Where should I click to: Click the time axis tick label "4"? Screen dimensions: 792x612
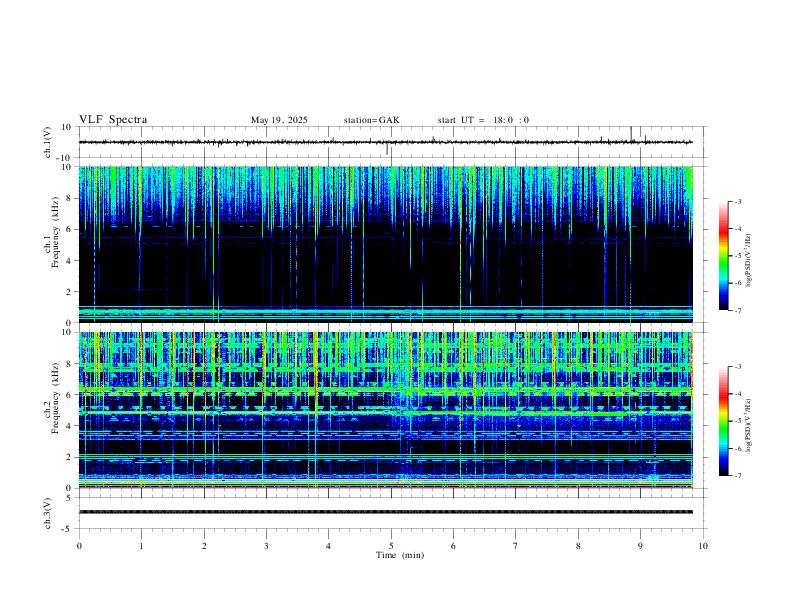click(328, 546)
